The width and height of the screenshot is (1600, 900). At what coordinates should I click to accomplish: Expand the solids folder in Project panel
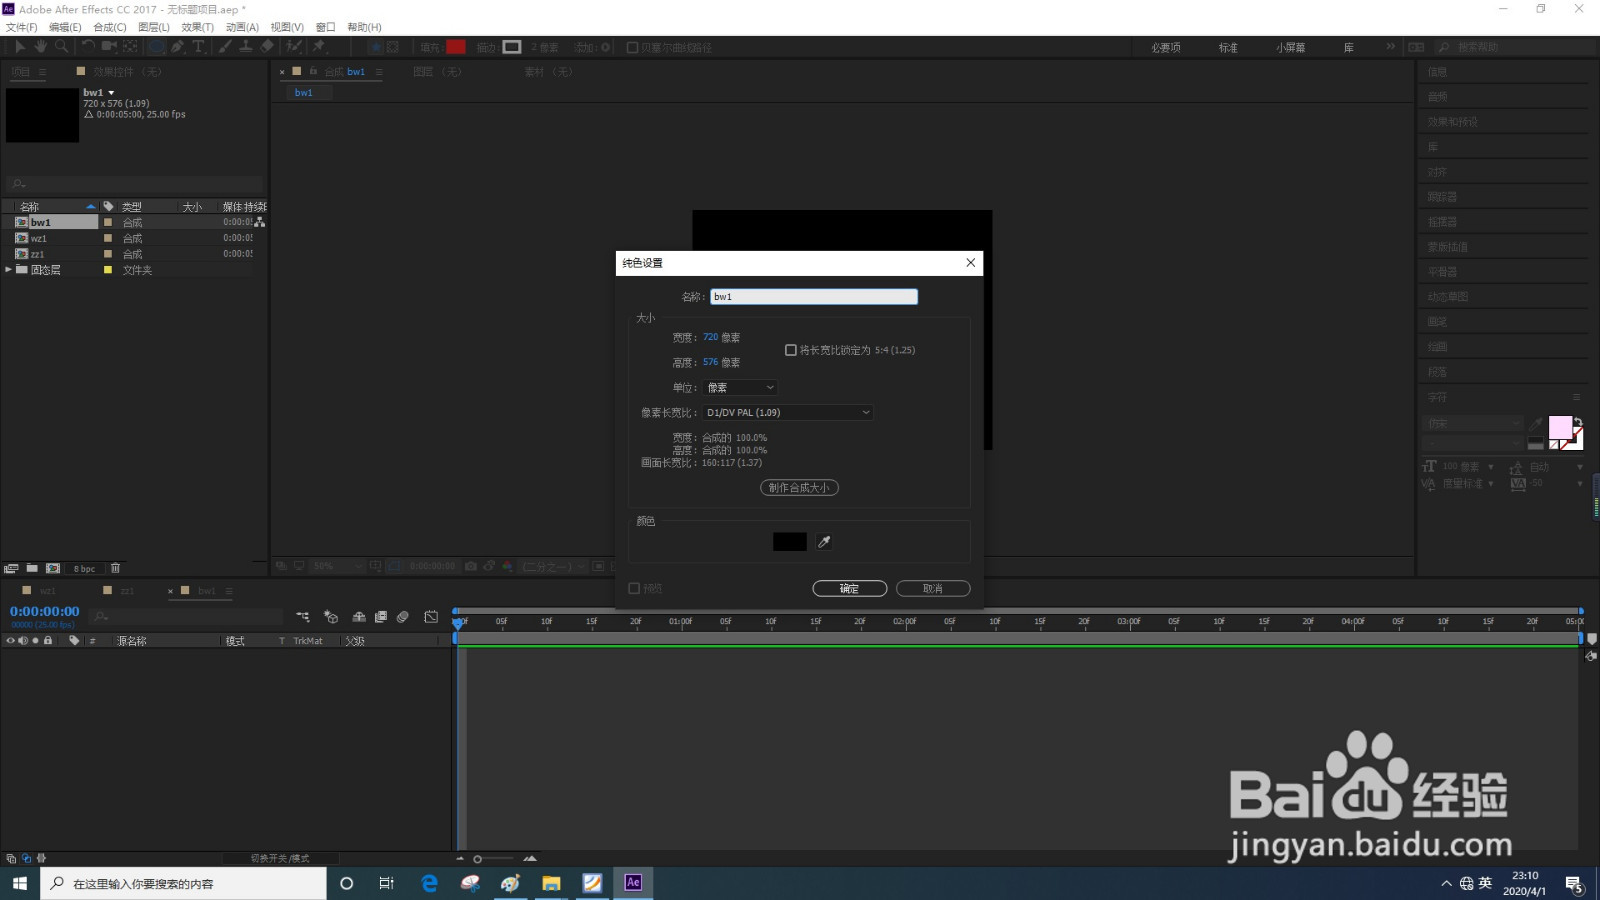(x=9, y=270)
